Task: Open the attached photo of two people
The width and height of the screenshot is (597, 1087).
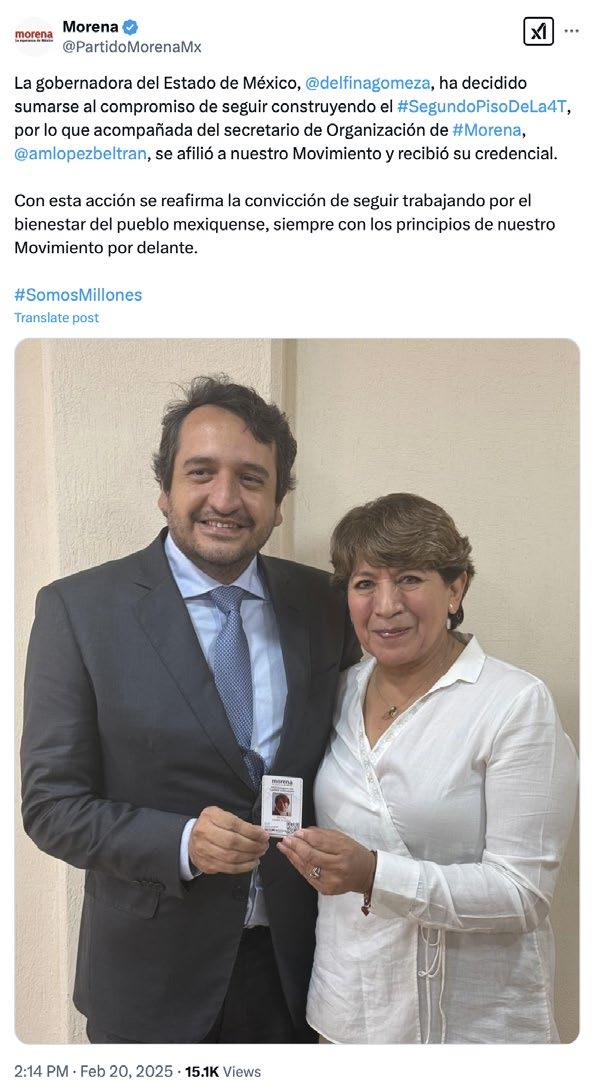Action: (x=297, y=690)
